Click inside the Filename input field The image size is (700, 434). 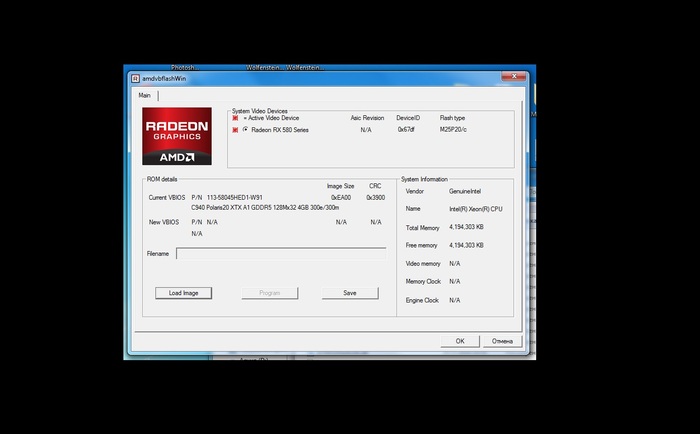pyautogui.click(x=281, y=254)
